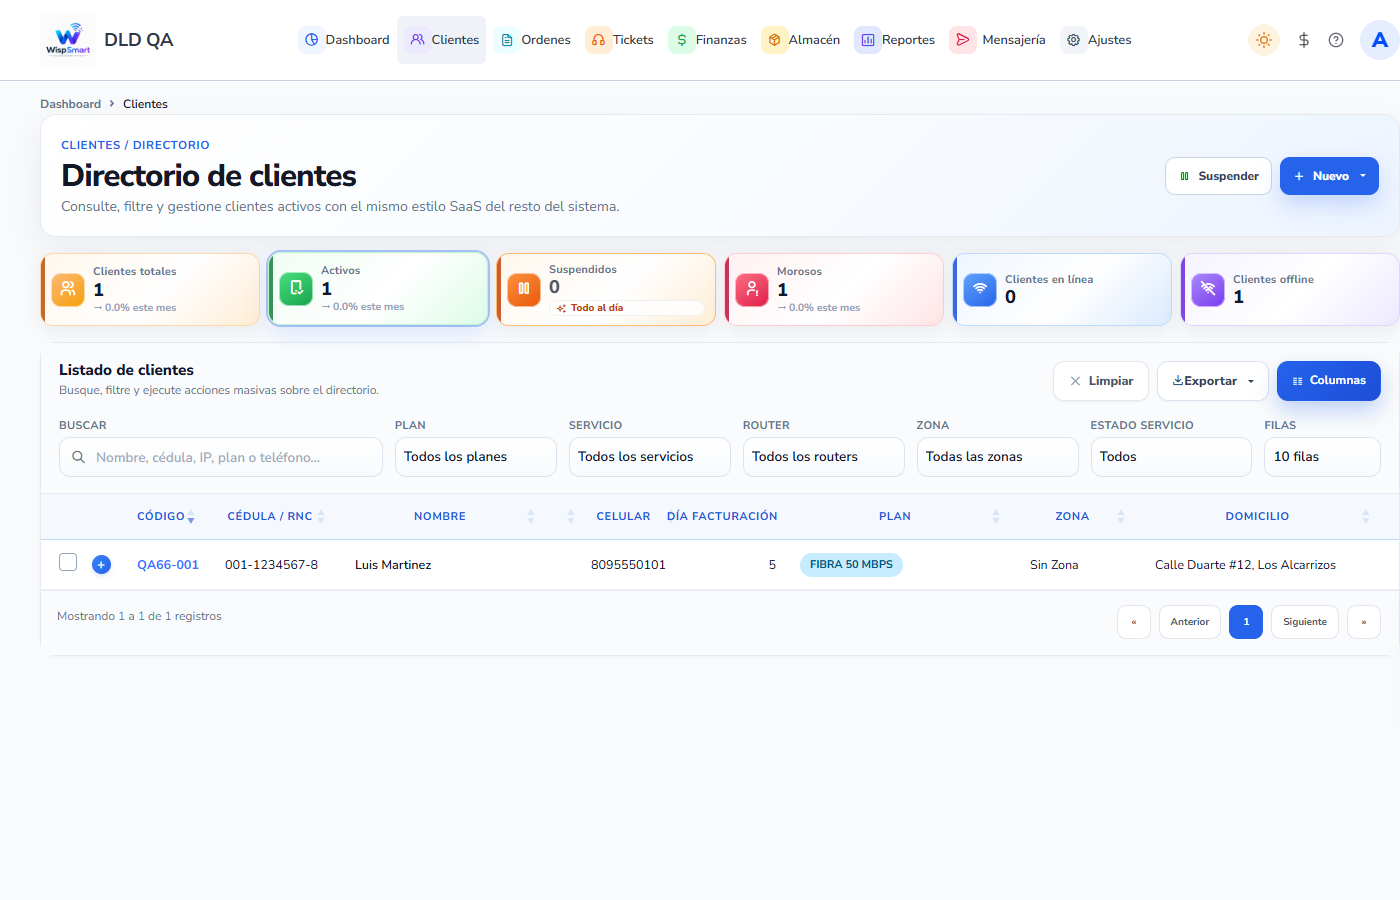Click the Columnas button
Image resolution: width=1400 pixels, height=900 pixels.
[1329, 381]
